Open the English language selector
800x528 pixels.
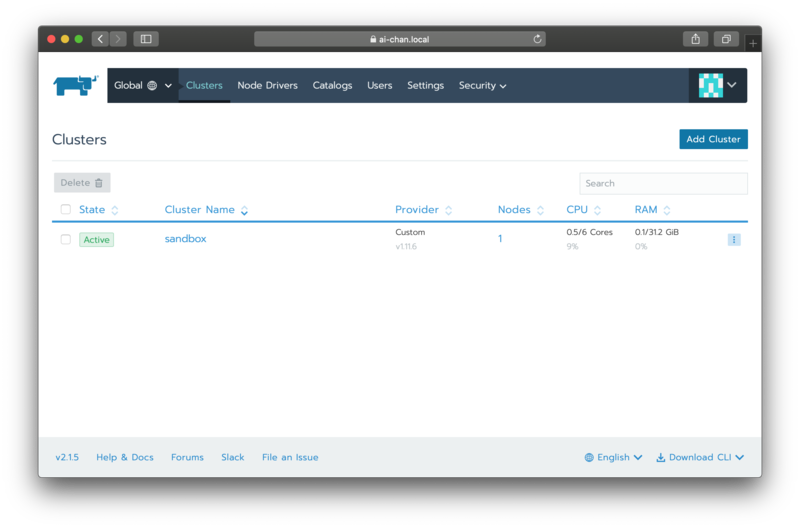click(x=613, y=457)
